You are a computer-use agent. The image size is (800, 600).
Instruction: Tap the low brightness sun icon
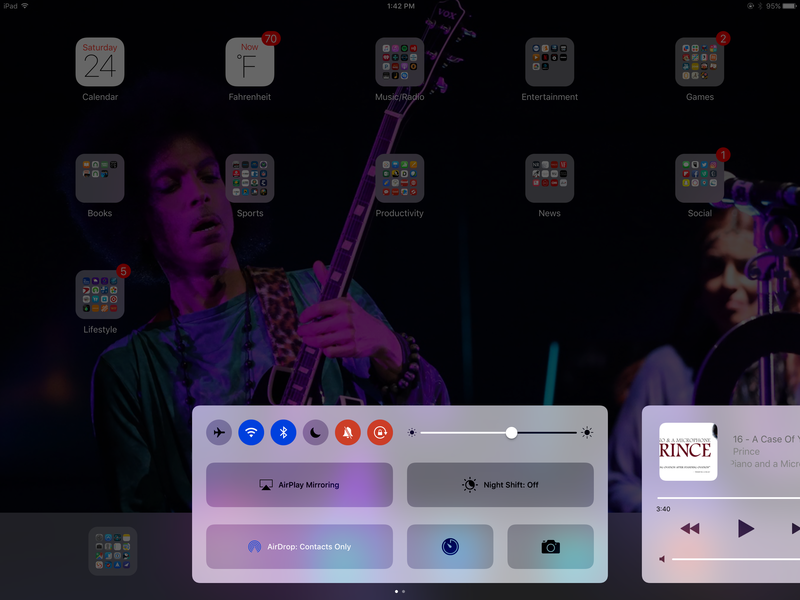pyautogui.click(x=412, y=433)
